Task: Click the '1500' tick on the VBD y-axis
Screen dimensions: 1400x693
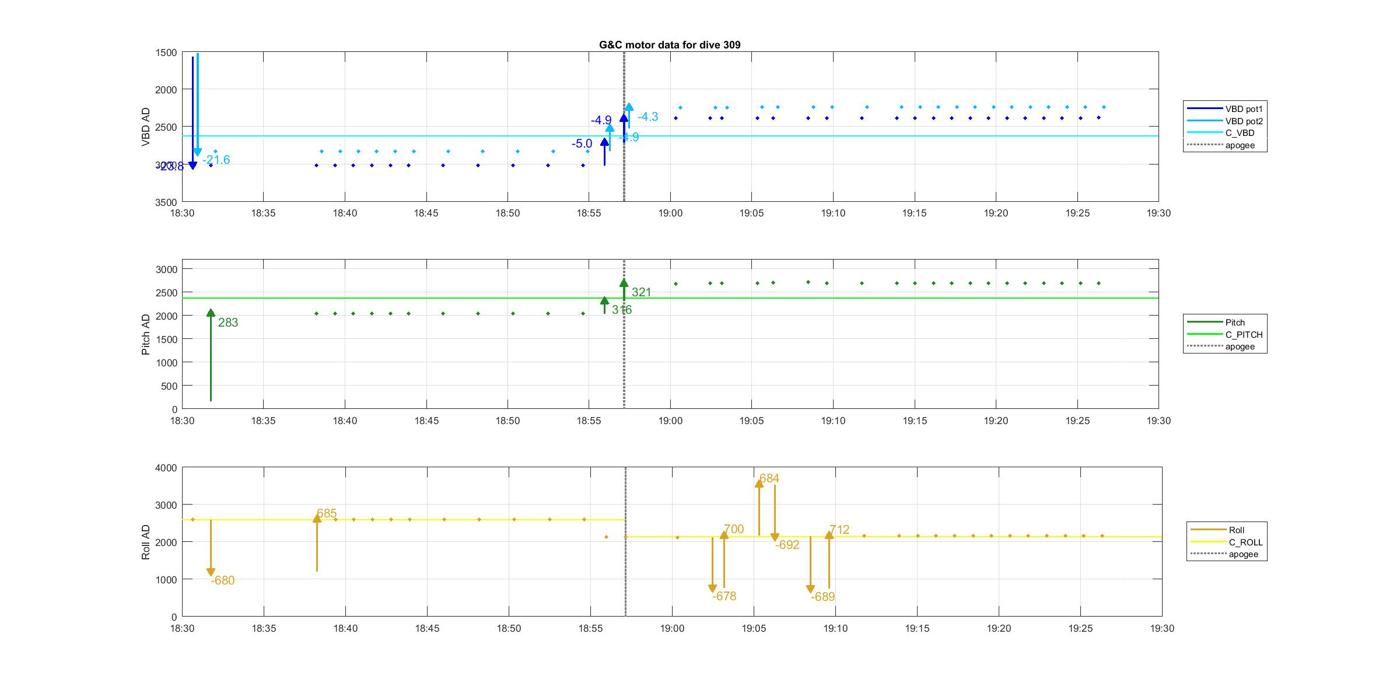Action: click(166, 53)
